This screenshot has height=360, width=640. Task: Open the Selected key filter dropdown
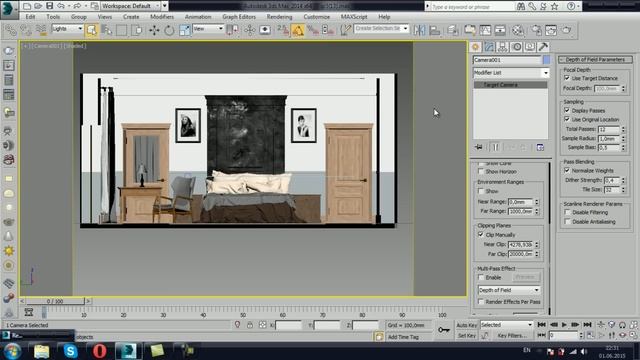tap(507, 325)
